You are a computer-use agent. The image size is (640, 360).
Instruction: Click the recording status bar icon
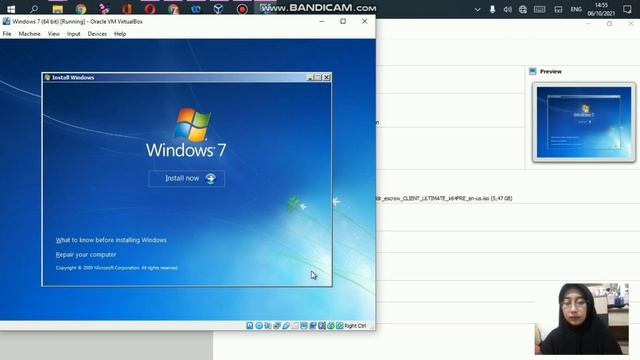coord(313,326)
